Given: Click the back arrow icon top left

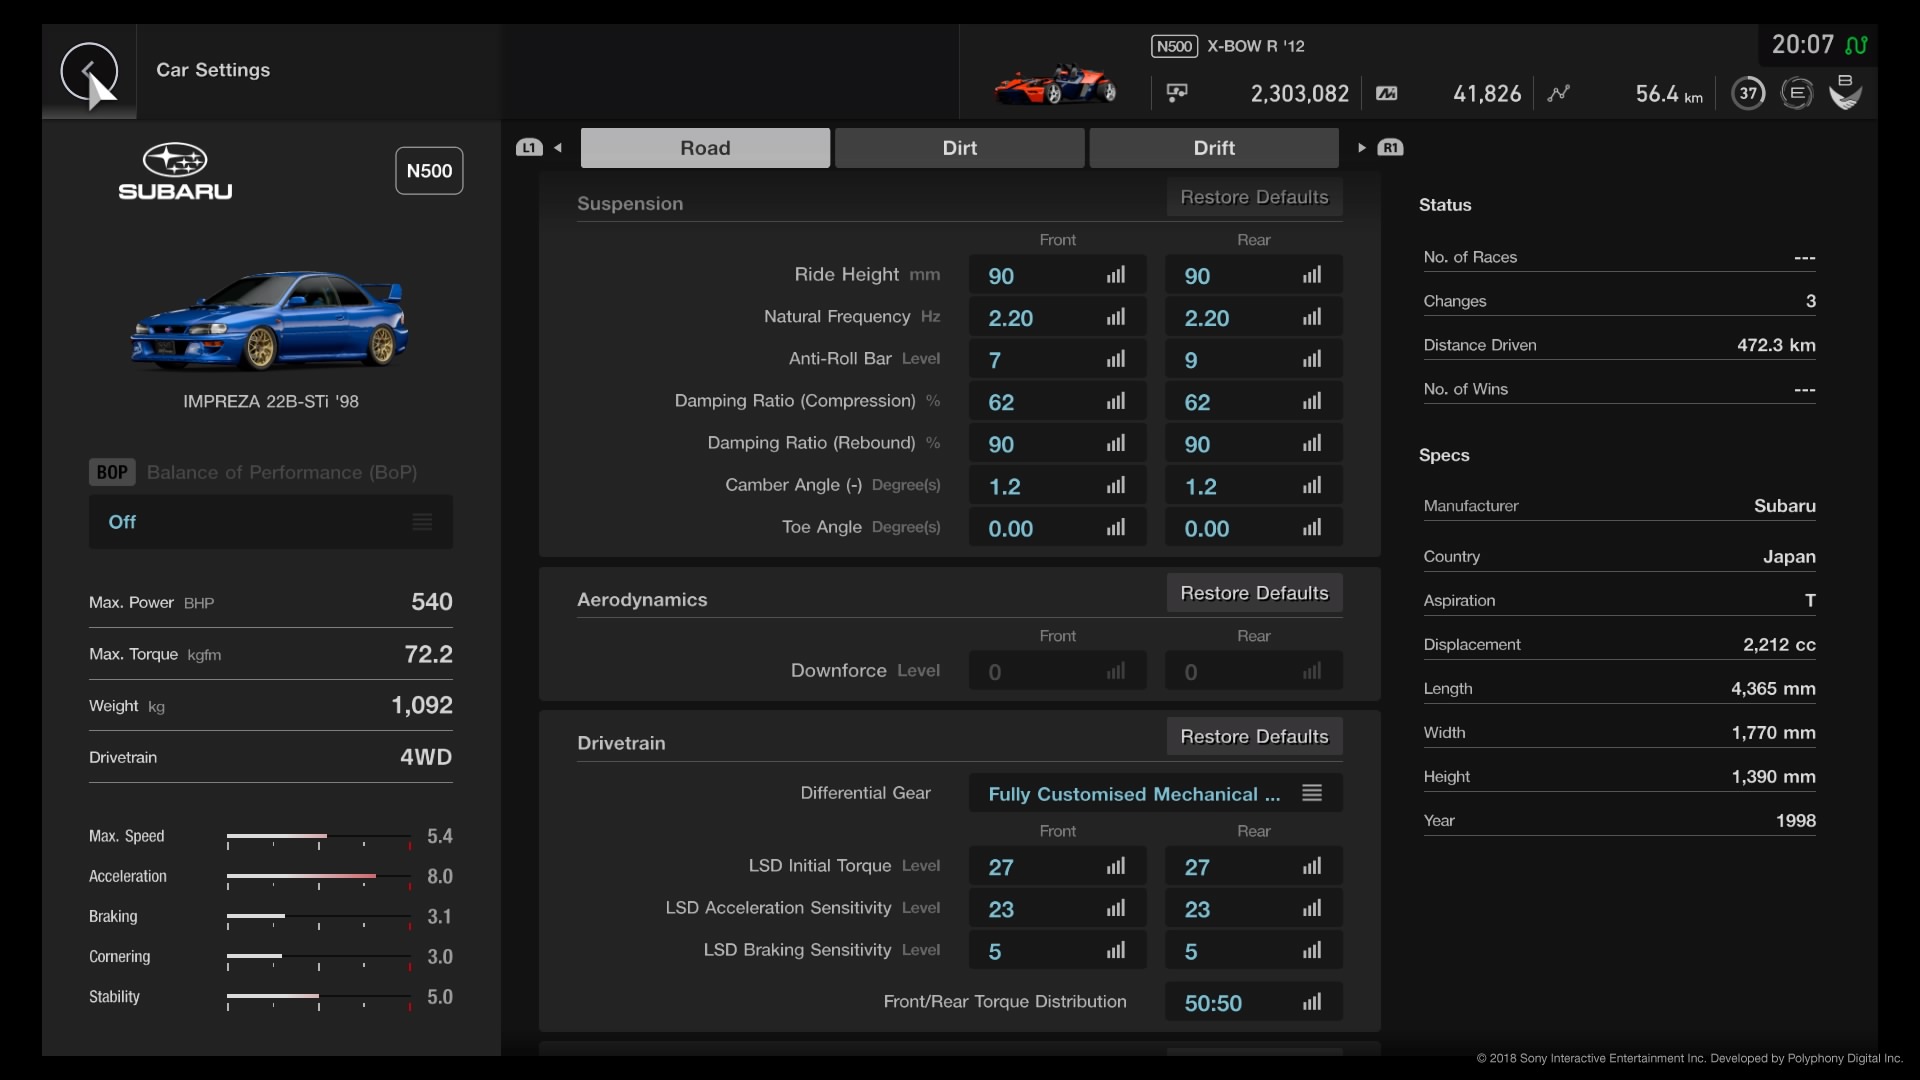Looking at the screenshot, I should pyautogui.click(x=88, y=70).
